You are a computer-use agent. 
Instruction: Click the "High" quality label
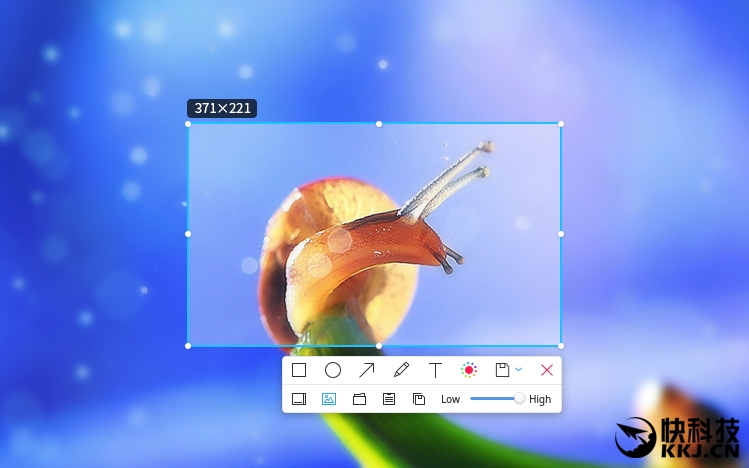(540, 399)
